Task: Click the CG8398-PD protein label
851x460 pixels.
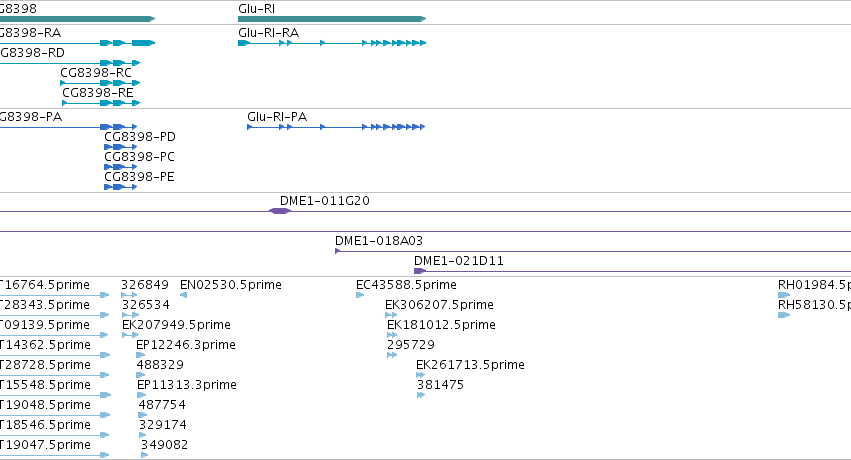Action: point(140,137)
